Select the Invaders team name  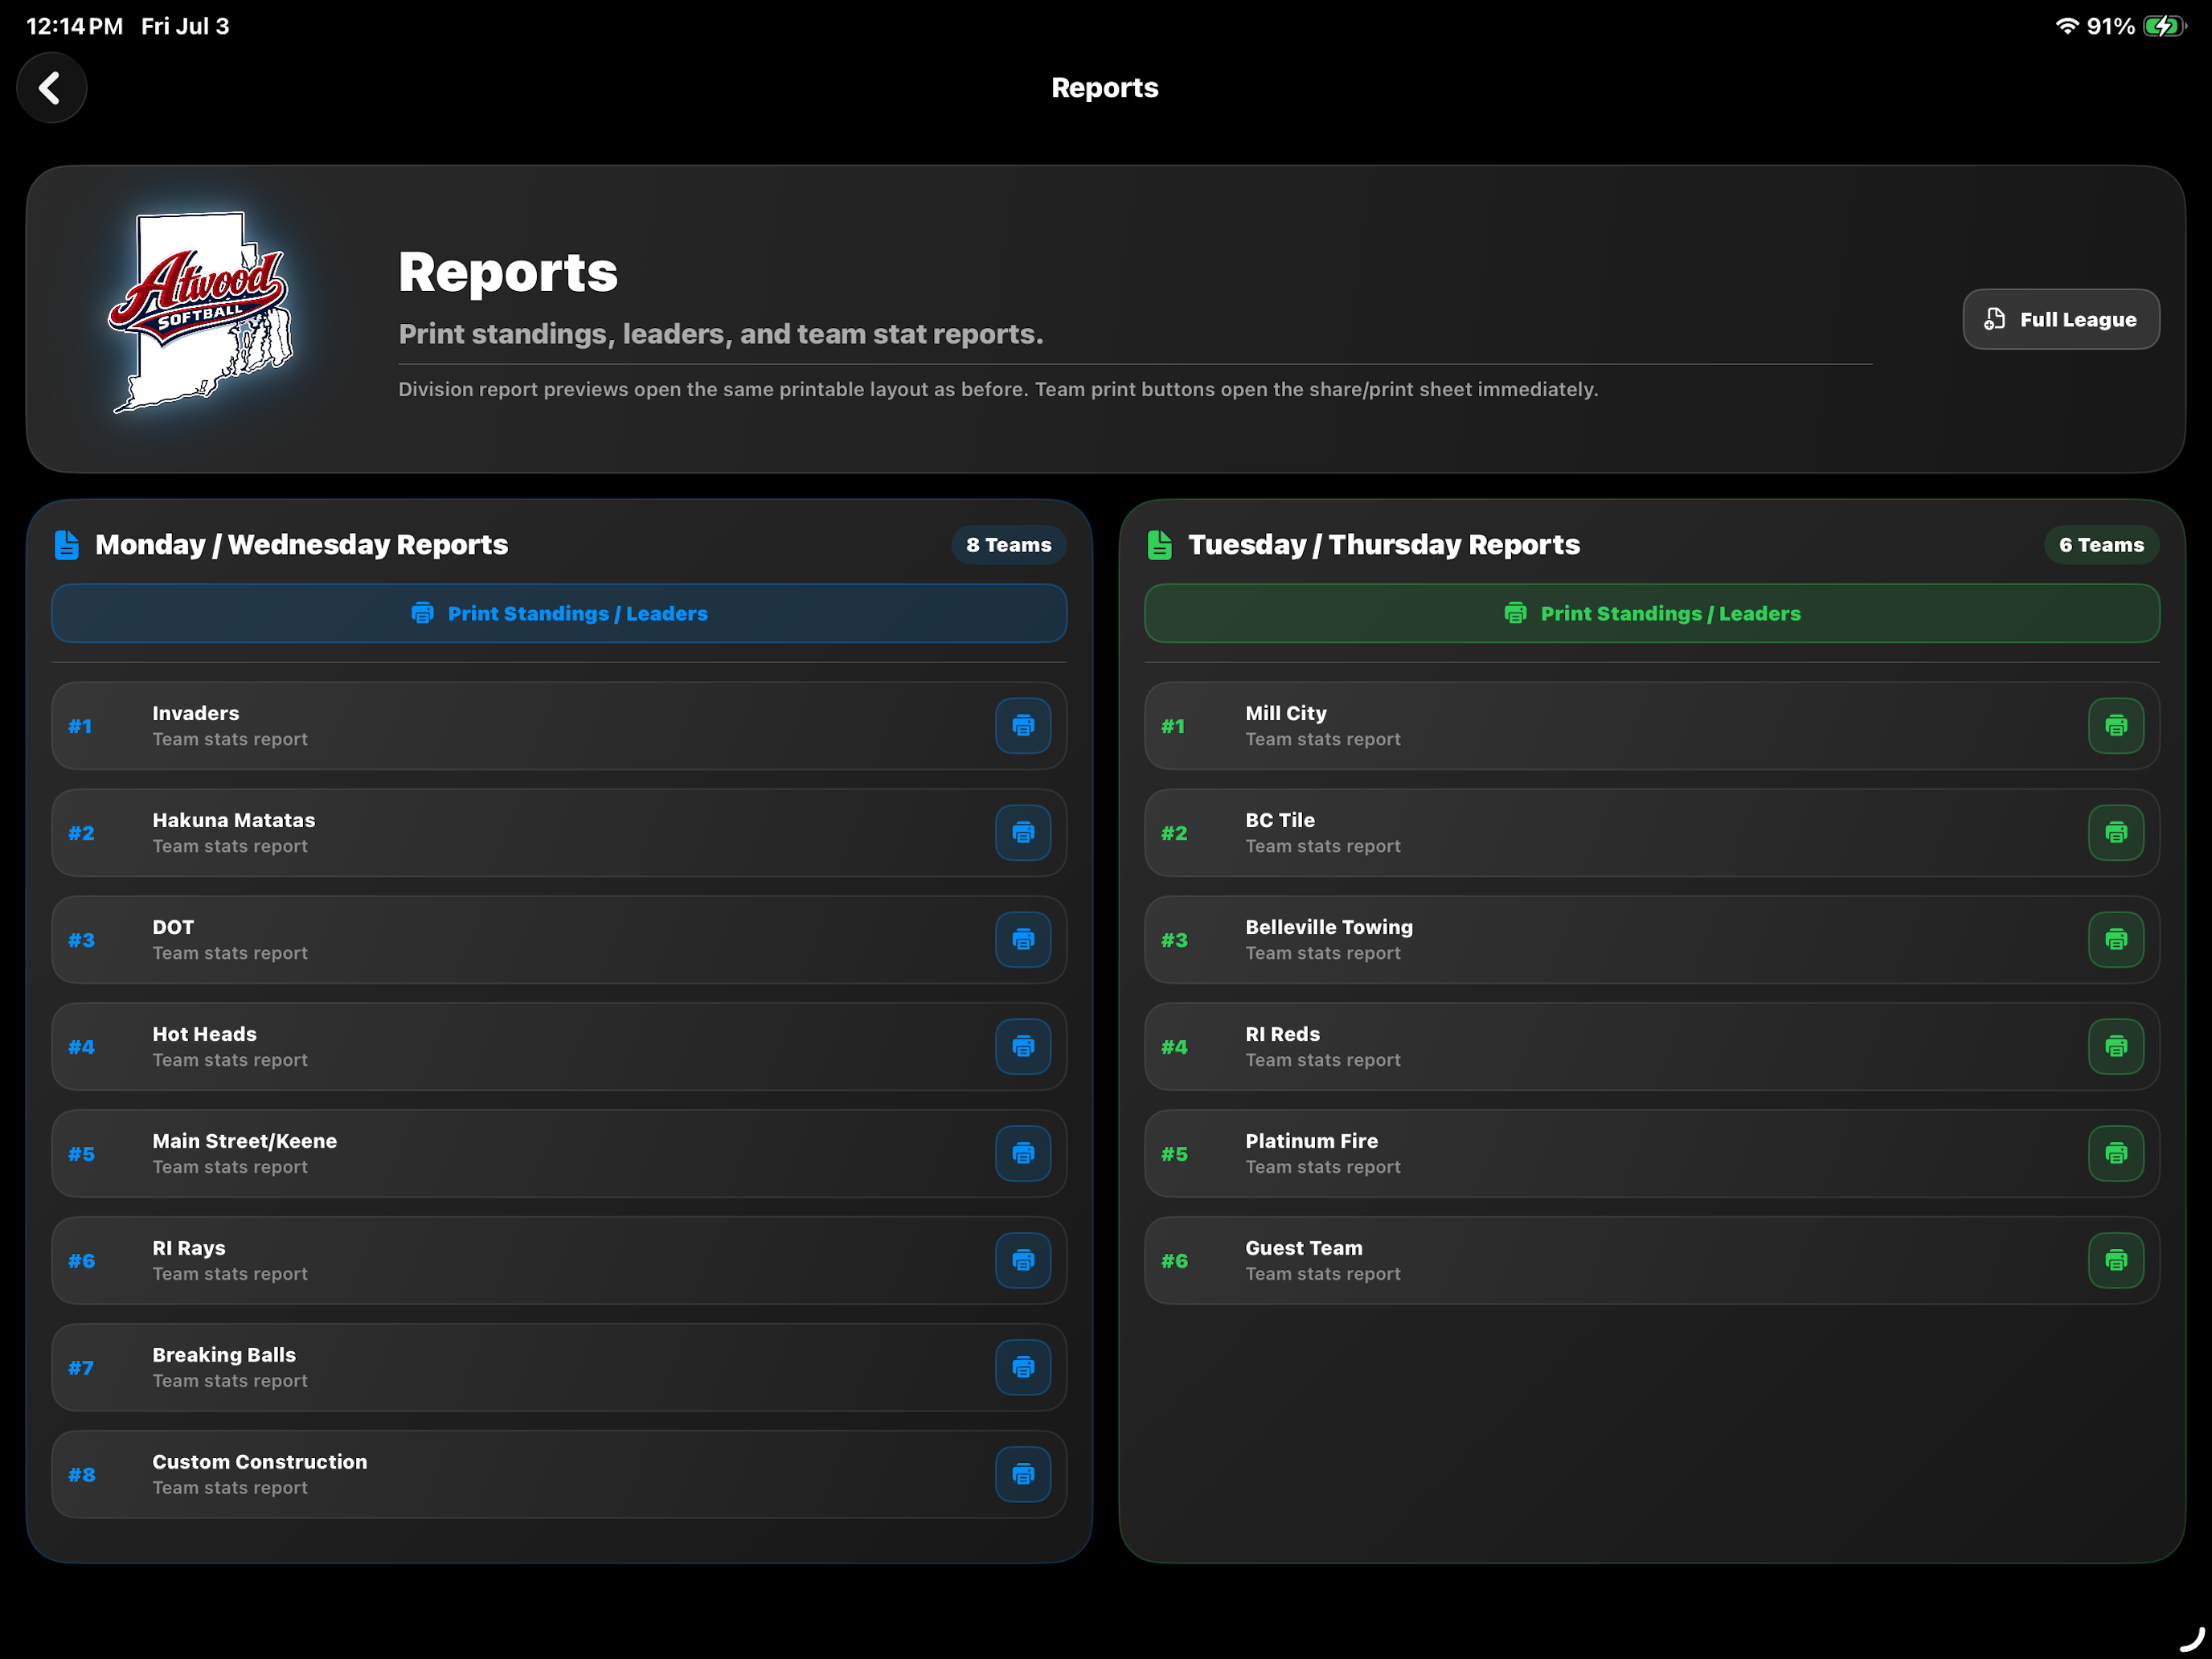(196, 714)
